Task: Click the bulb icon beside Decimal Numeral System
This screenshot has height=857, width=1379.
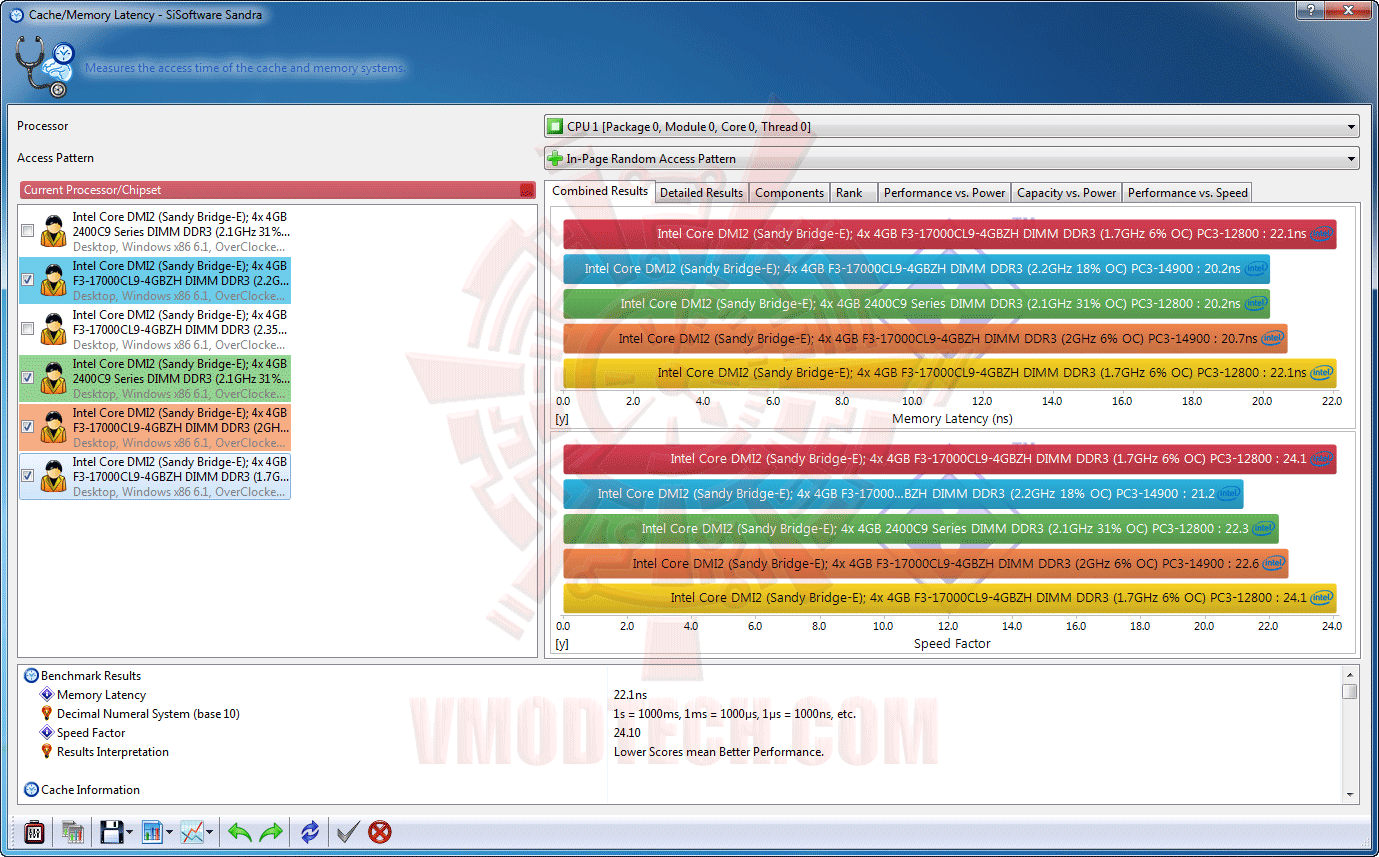Action: click(x=47, y=714)
